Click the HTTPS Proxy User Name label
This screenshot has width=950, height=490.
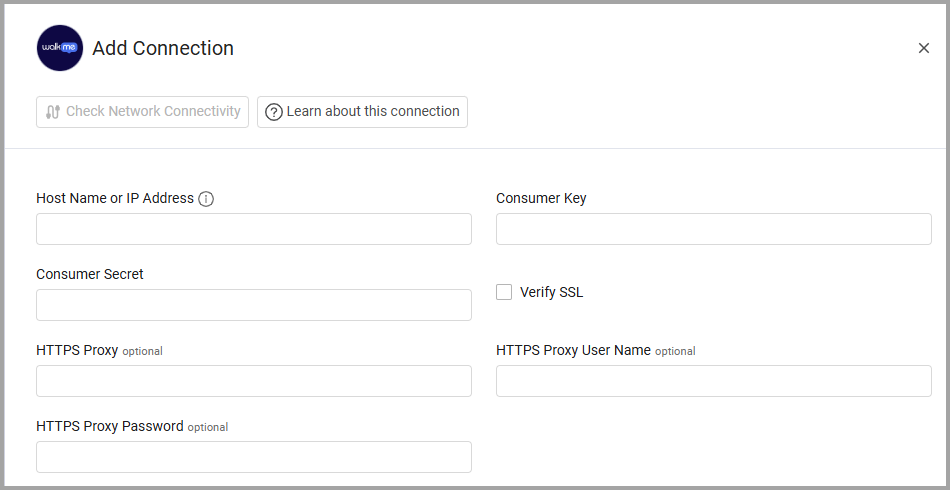point(573,350)
